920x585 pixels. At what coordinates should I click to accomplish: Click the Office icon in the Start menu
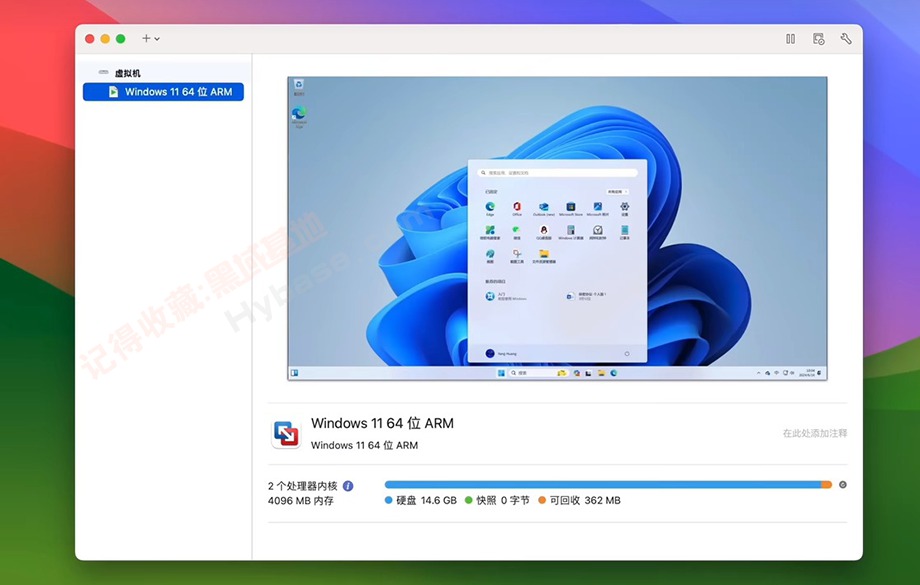coord(517,208)
